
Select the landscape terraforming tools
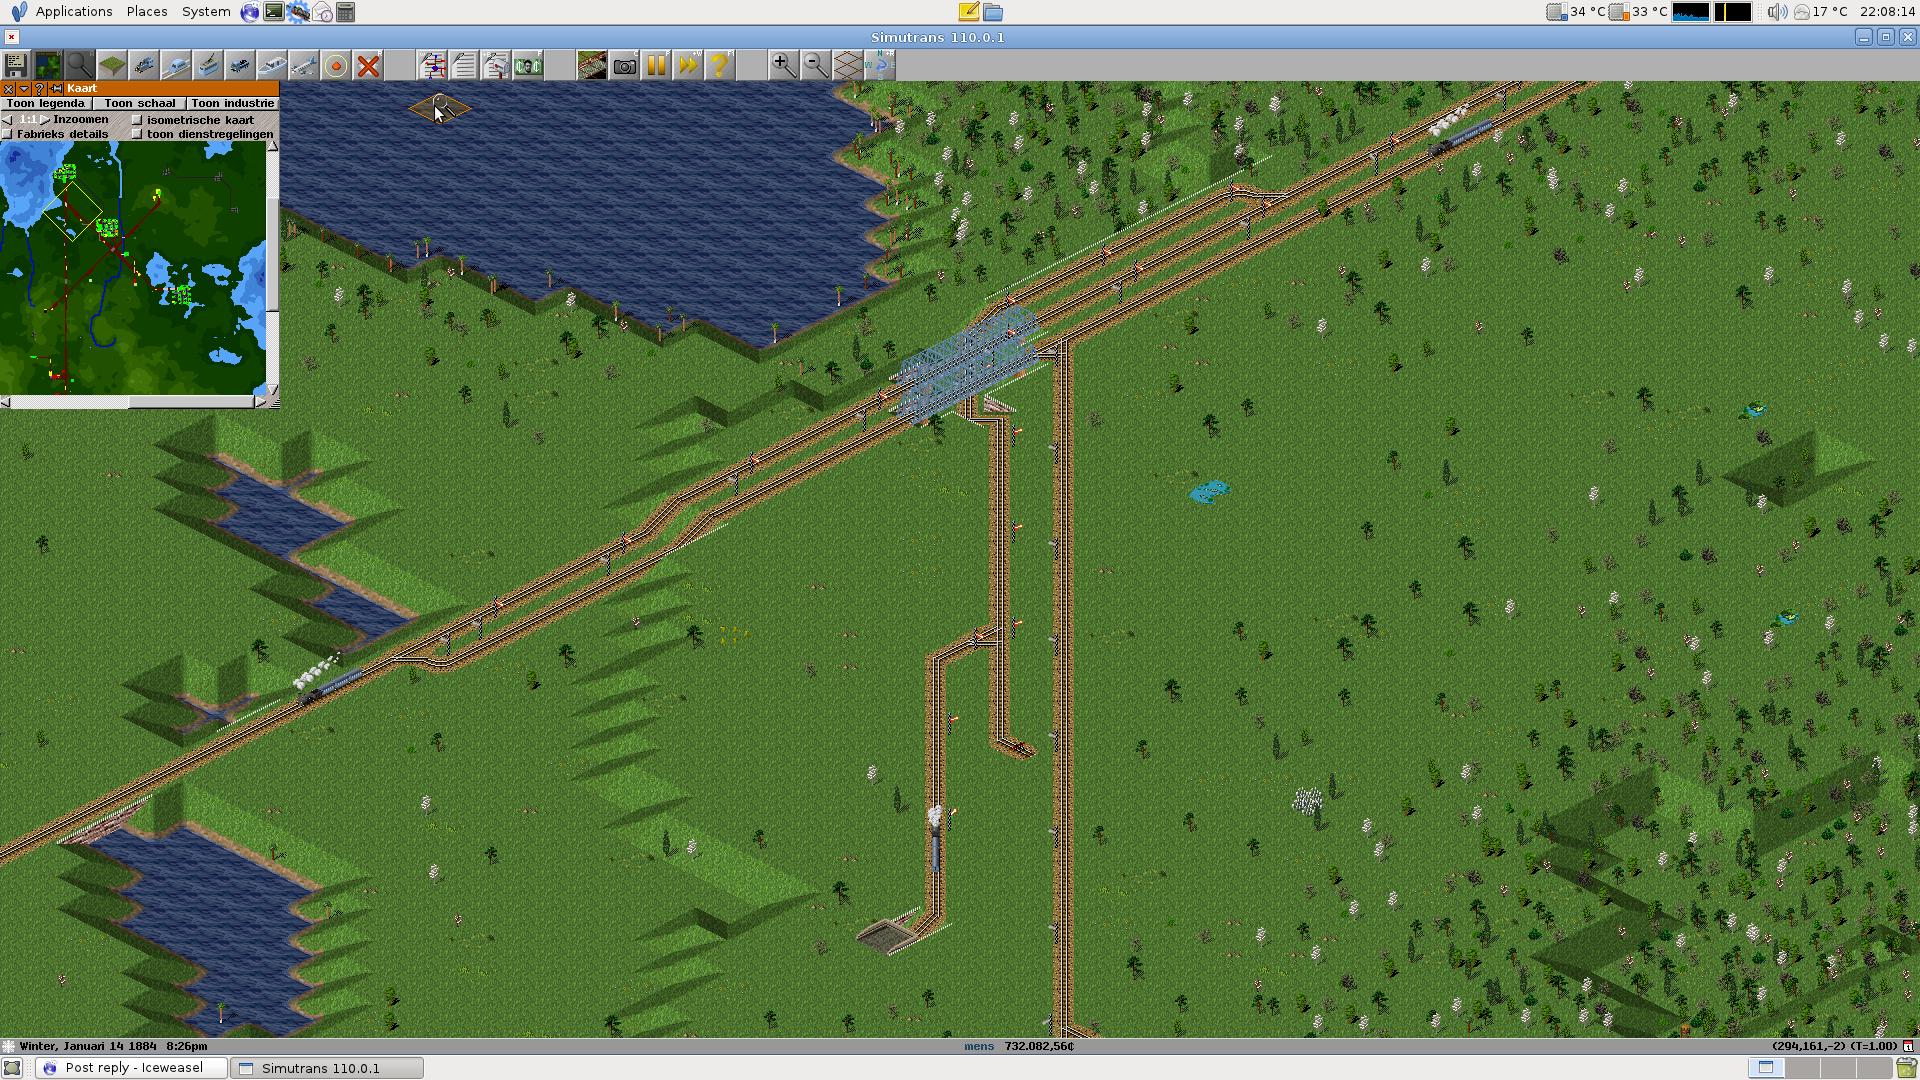point(111,66)
